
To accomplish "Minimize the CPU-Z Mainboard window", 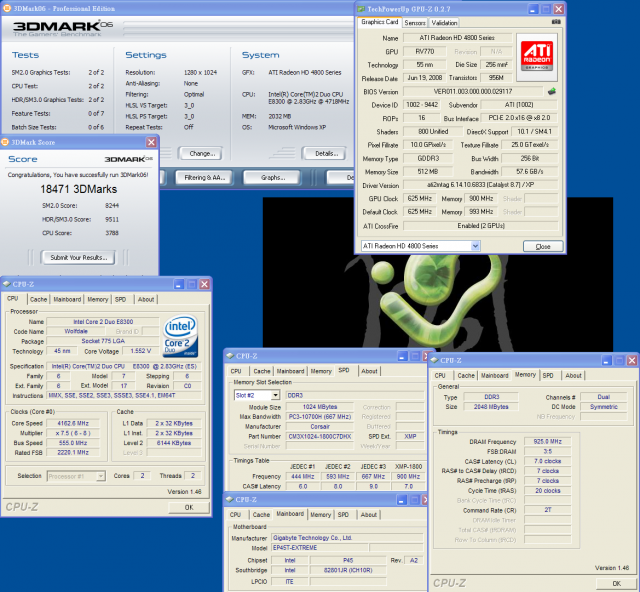I will pyautogui.click(x=402, y=500).
